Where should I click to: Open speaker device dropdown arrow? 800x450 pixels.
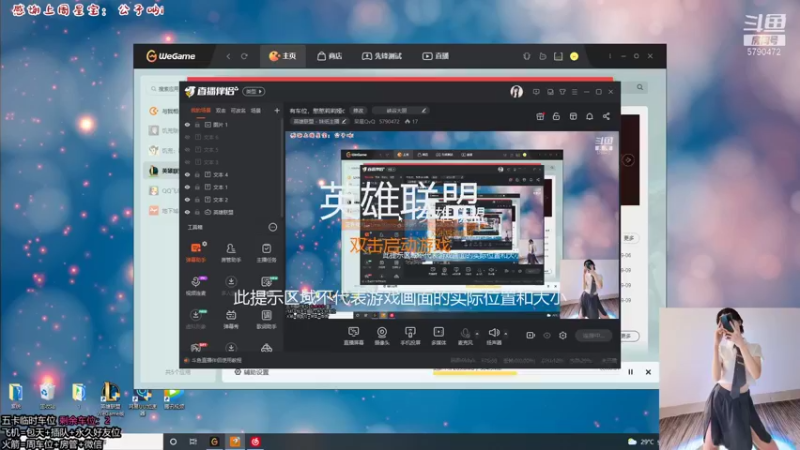506,334
